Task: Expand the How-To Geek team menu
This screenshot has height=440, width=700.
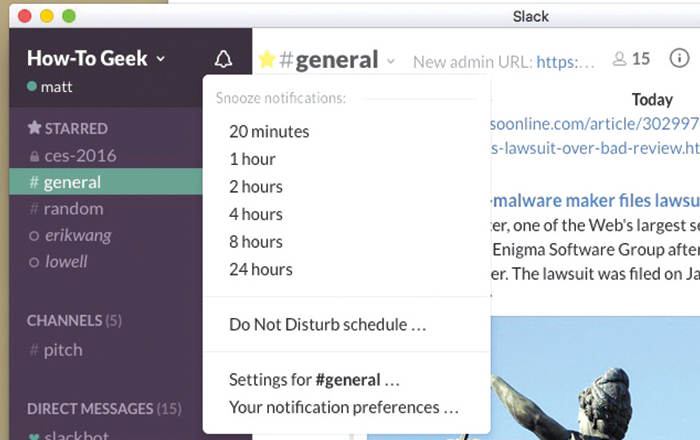Action: pos(96,58)
